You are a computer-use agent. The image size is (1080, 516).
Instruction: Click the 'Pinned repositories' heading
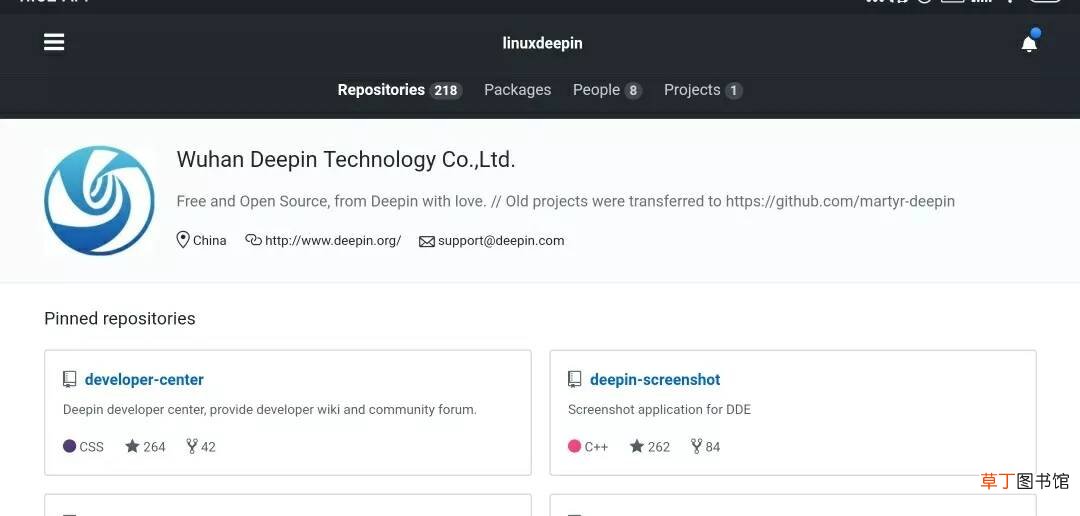click(120, 318)
